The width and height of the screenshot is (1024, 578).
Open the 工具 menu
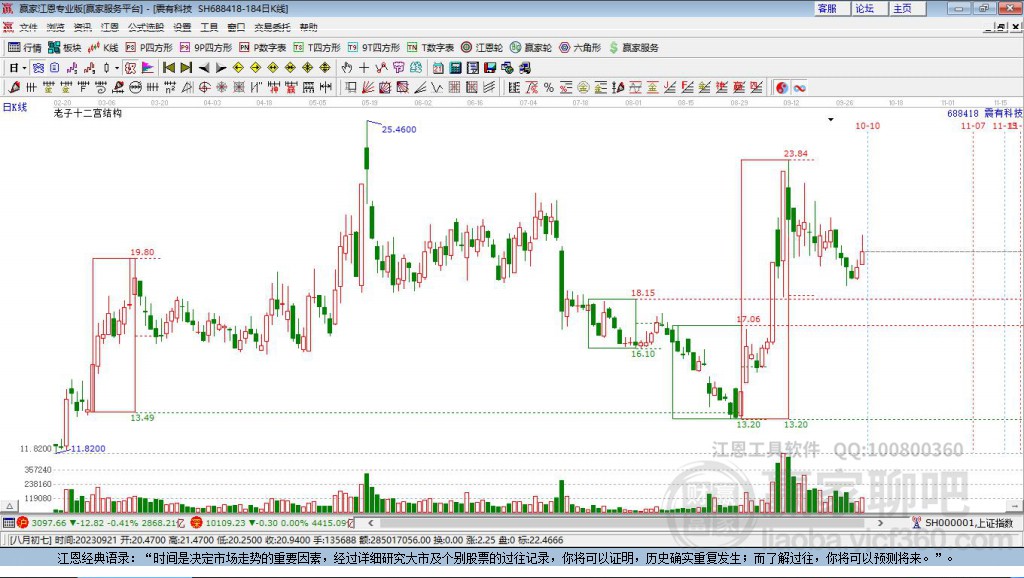[209, 27]
